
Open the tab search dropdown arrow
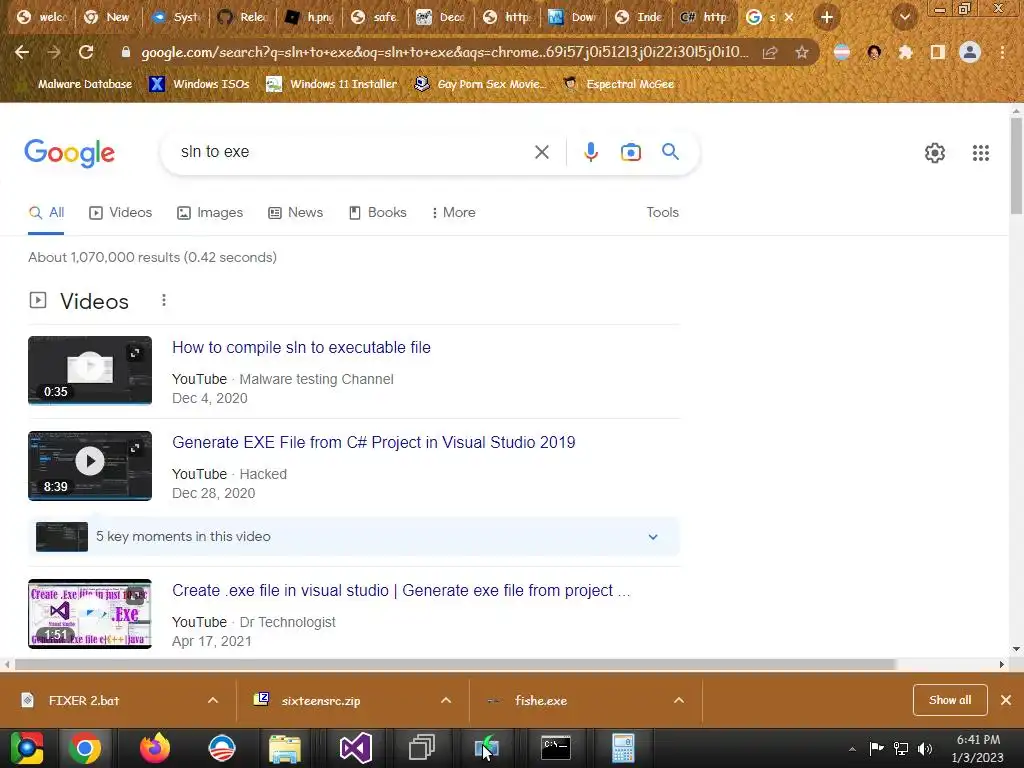tap(904, 17)
